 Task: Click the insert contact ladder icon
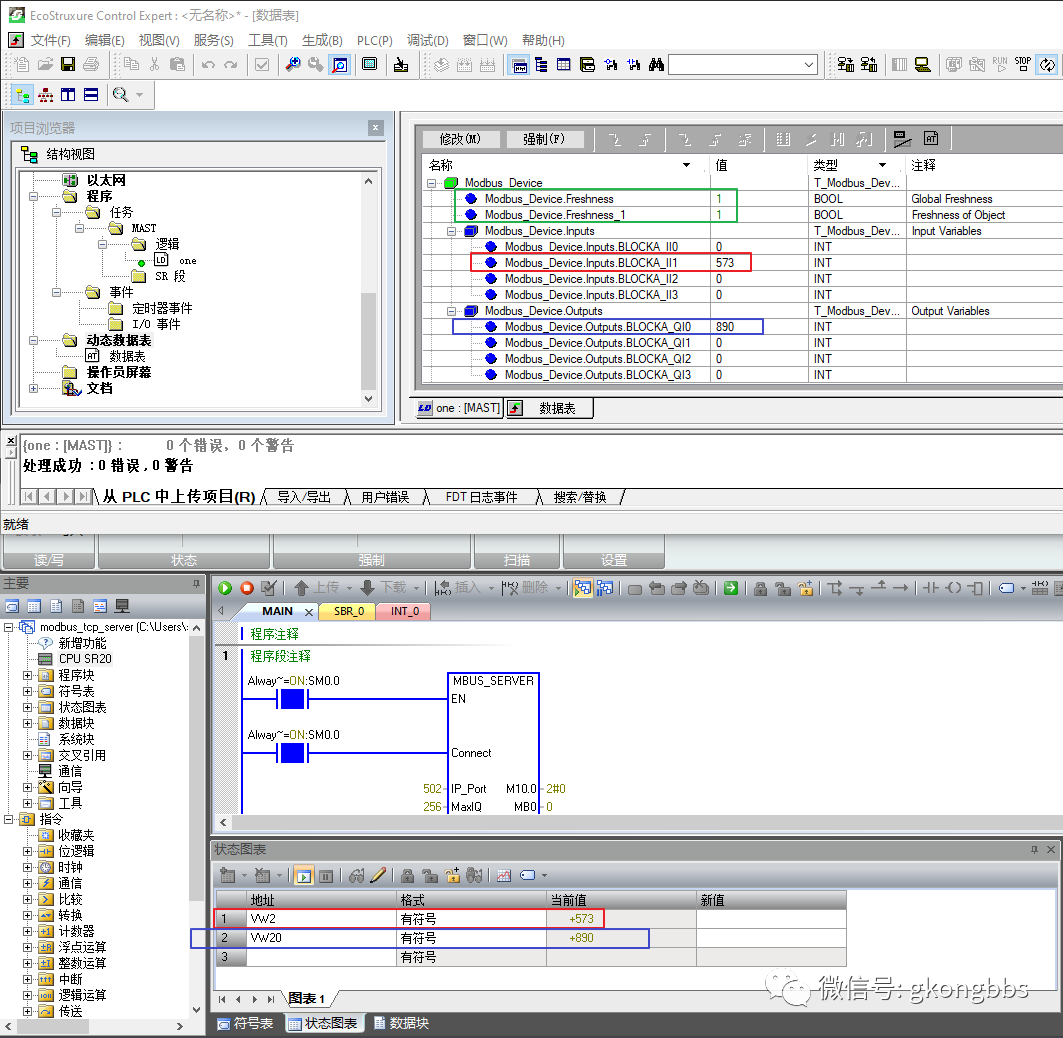click(x=931, y=588)
